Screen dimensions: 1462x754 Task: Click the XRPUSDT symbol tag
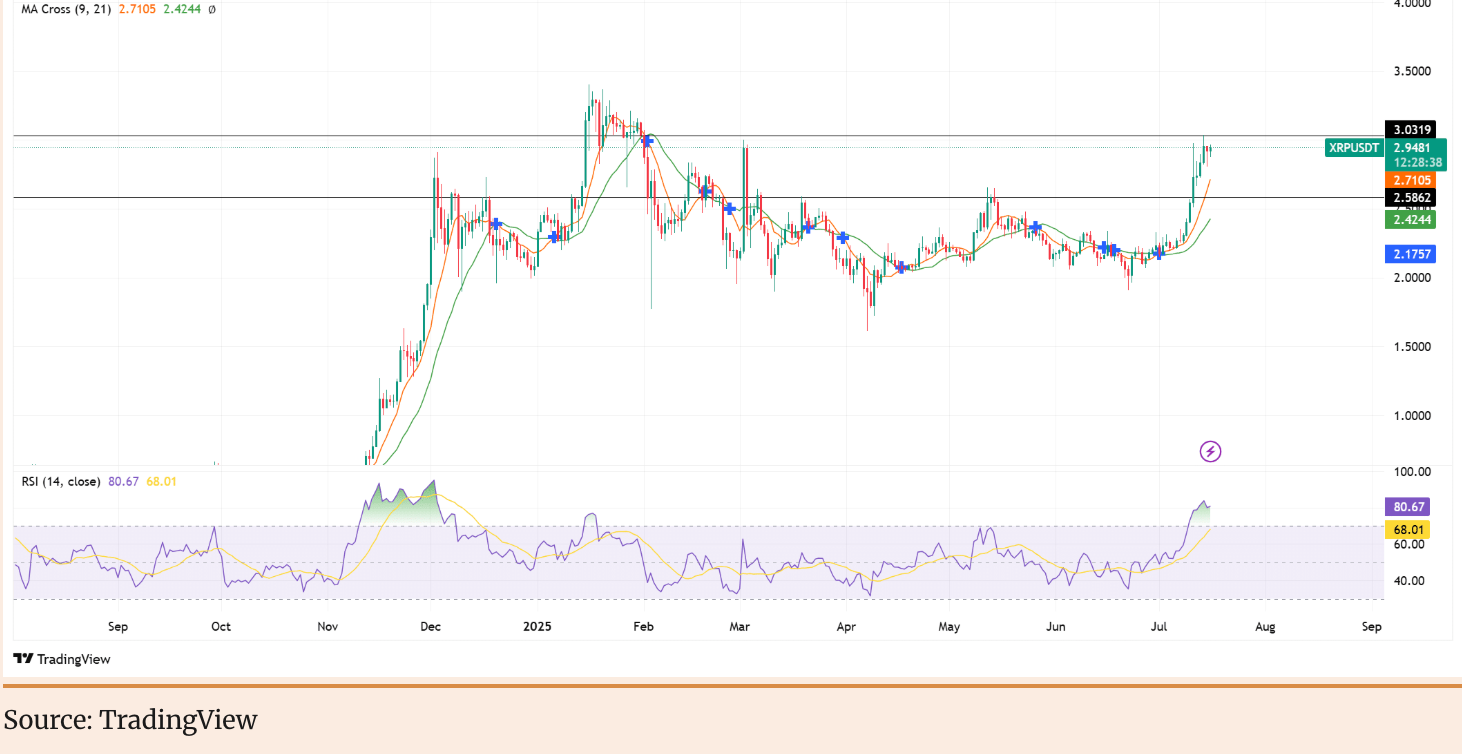click(x=1353, y=148)
